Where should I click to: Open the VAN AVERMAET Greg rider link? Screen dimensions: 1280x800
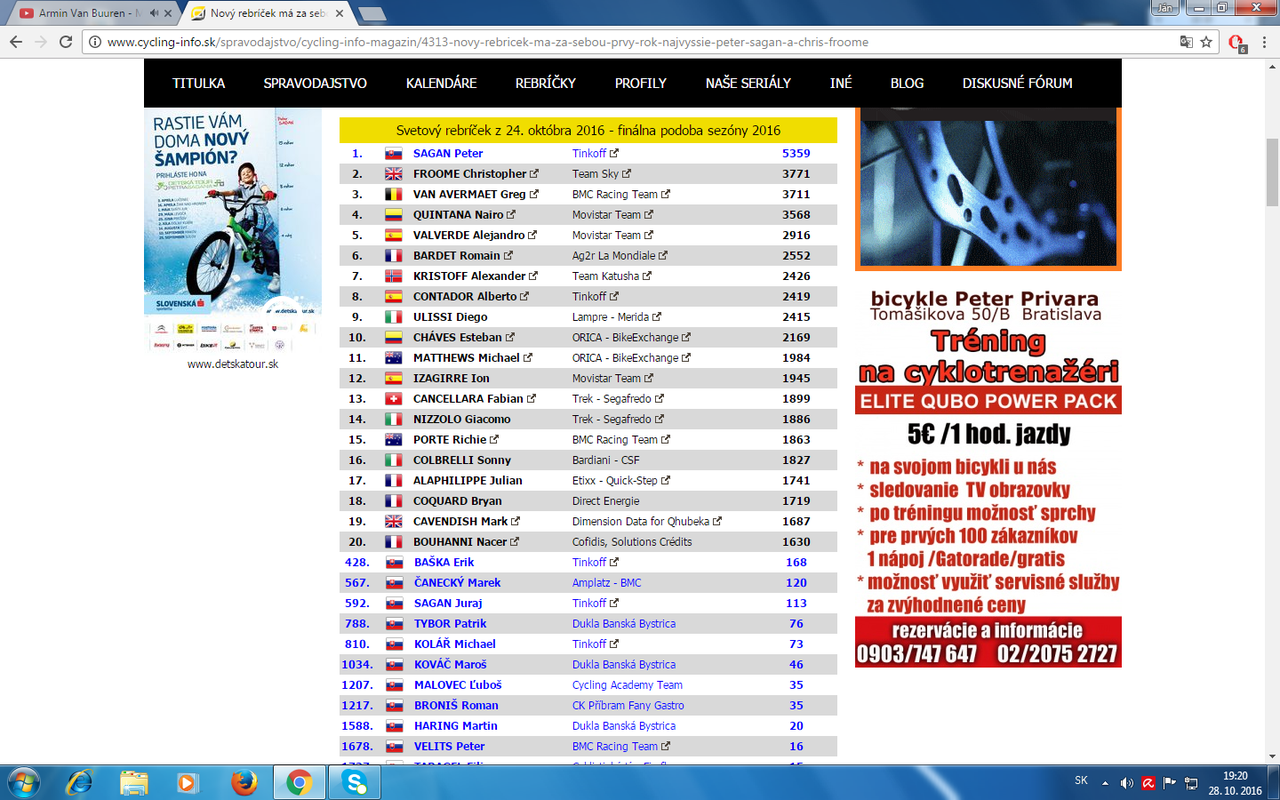469,194
